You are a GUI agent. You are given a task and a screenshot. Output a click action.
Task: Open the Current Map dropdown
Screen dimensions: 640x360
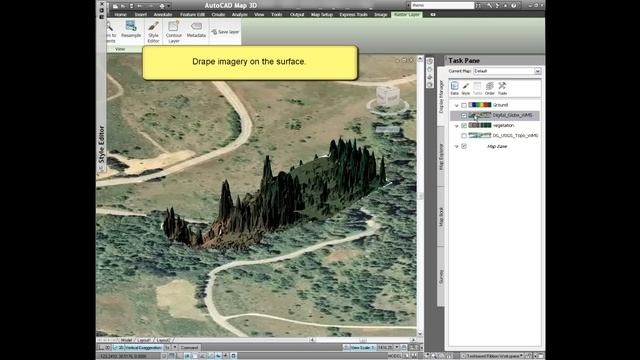point(538,71)
